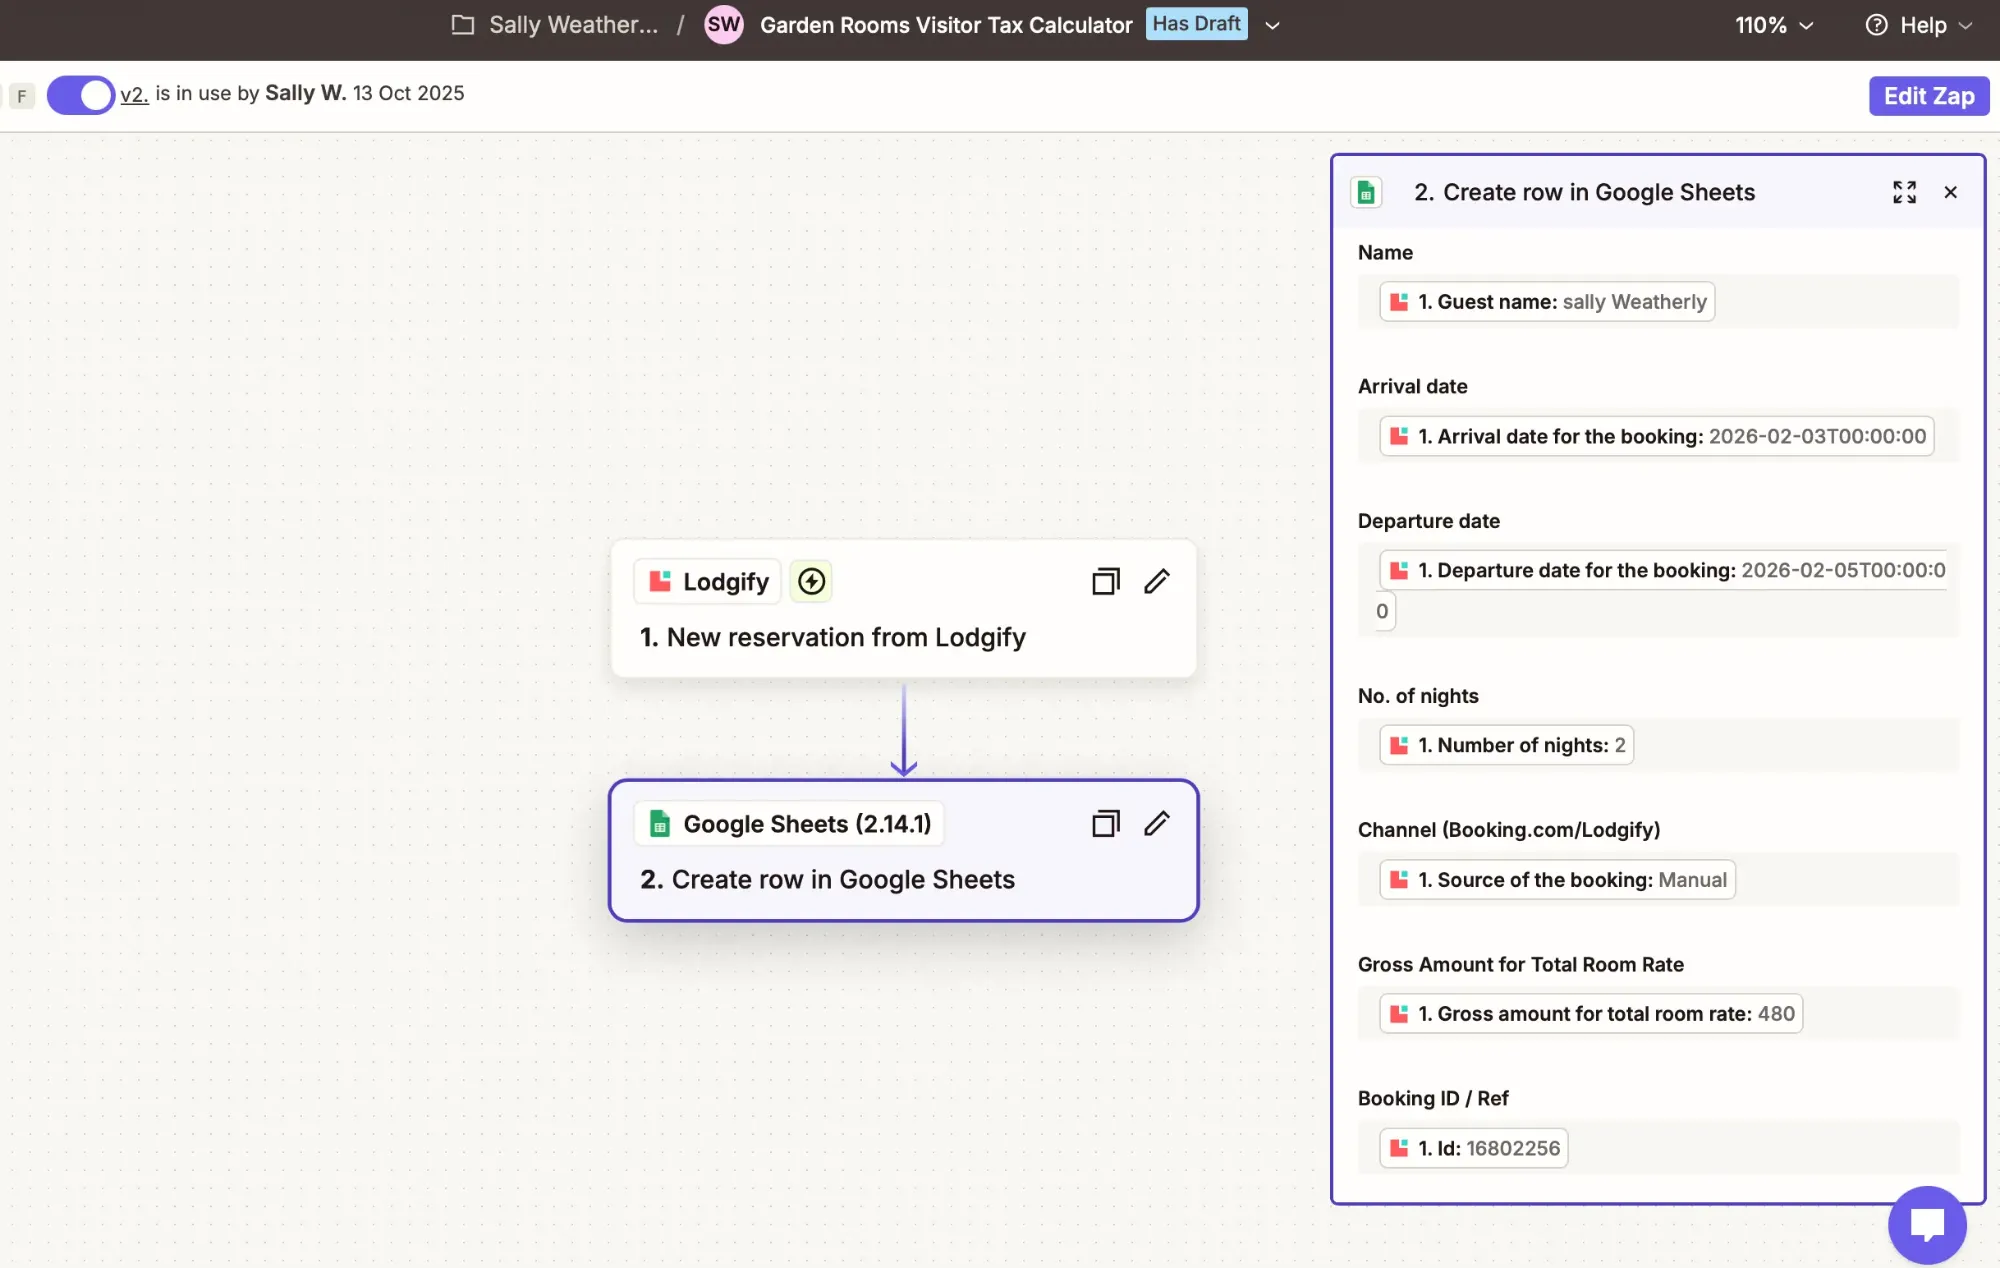Expand the Zap title dropdown chevron
This screenshot has height=1268, width=2000.
click(x=1272, y=26)
